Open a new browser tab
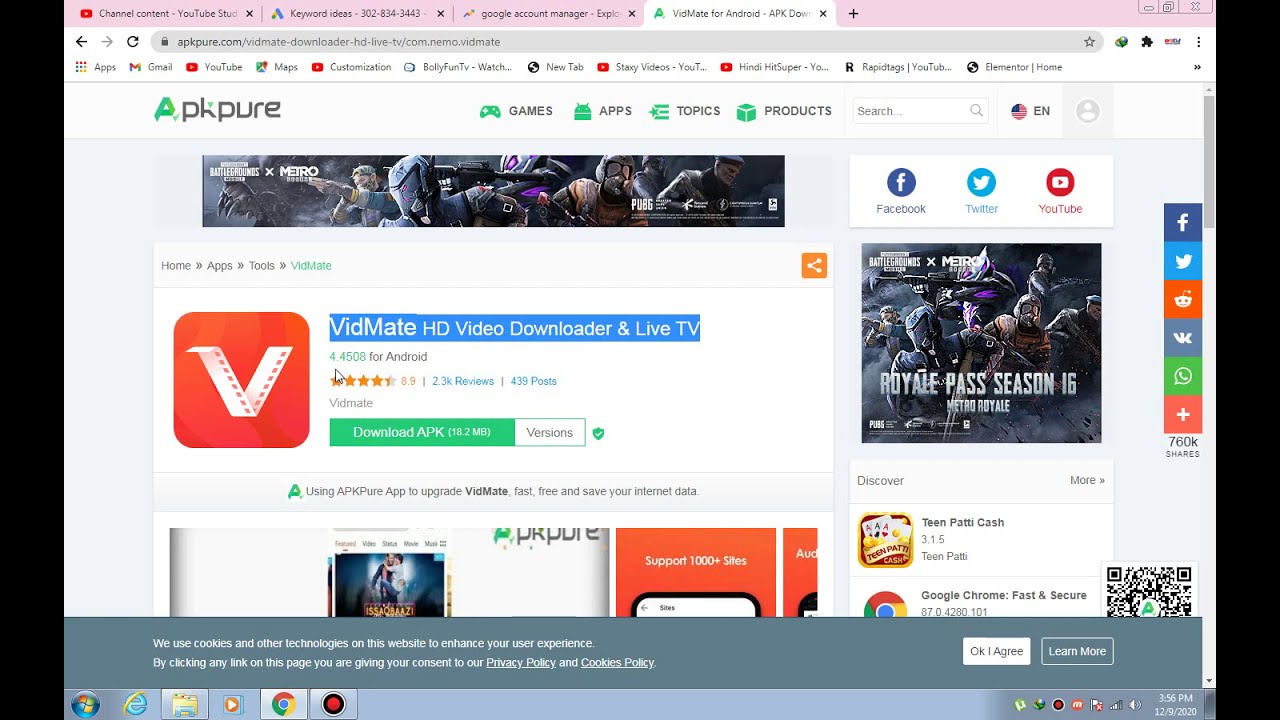 [x=853, y=14]
